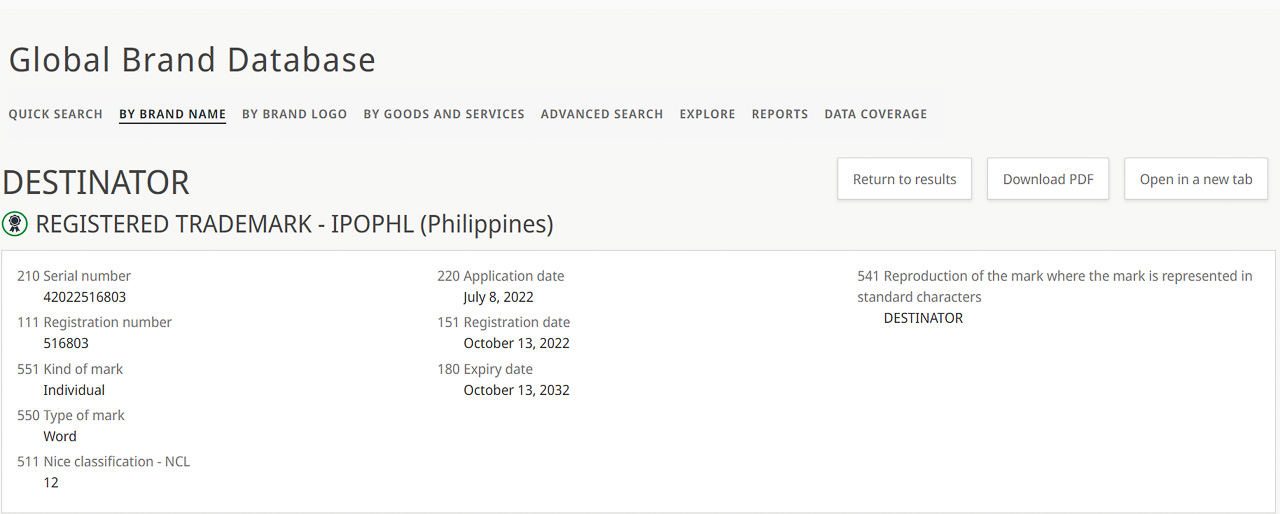1280x514 pixels.
Task: Open the Quick Search tab
Action: pyautogui.click(x=56, y=114)
